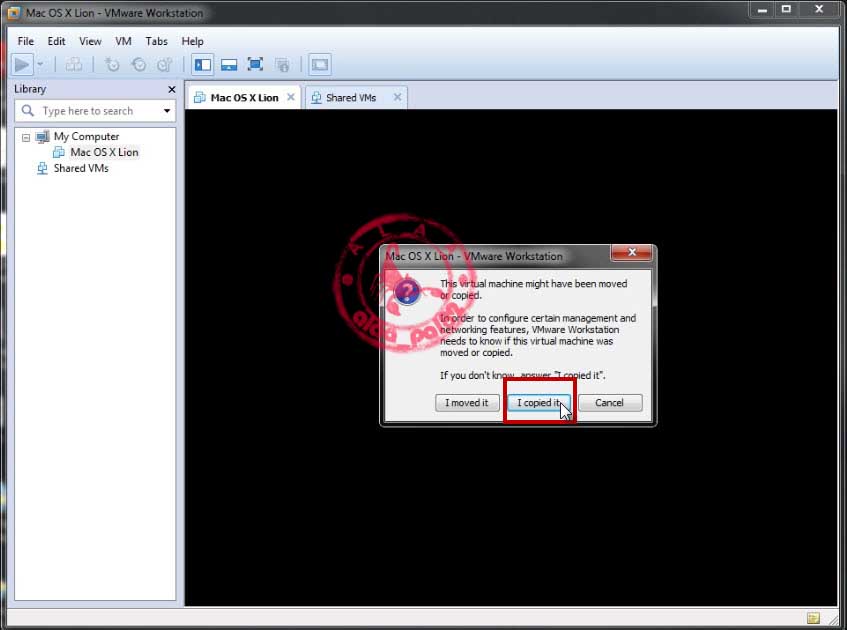Image resolution: width=847 pixels, height=630 pixels.
Task: Click the Shared VMs tree icon
Action: pos(42,169)
